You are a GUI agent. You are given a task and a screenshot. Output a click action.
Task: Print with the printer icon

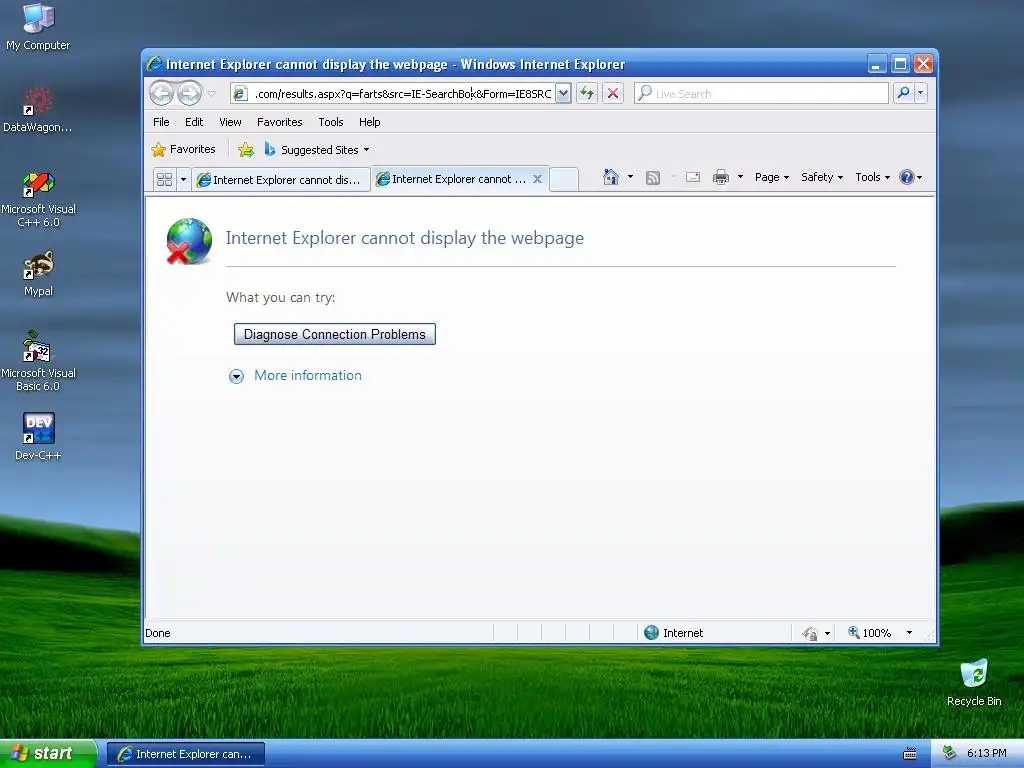(721, 177)
